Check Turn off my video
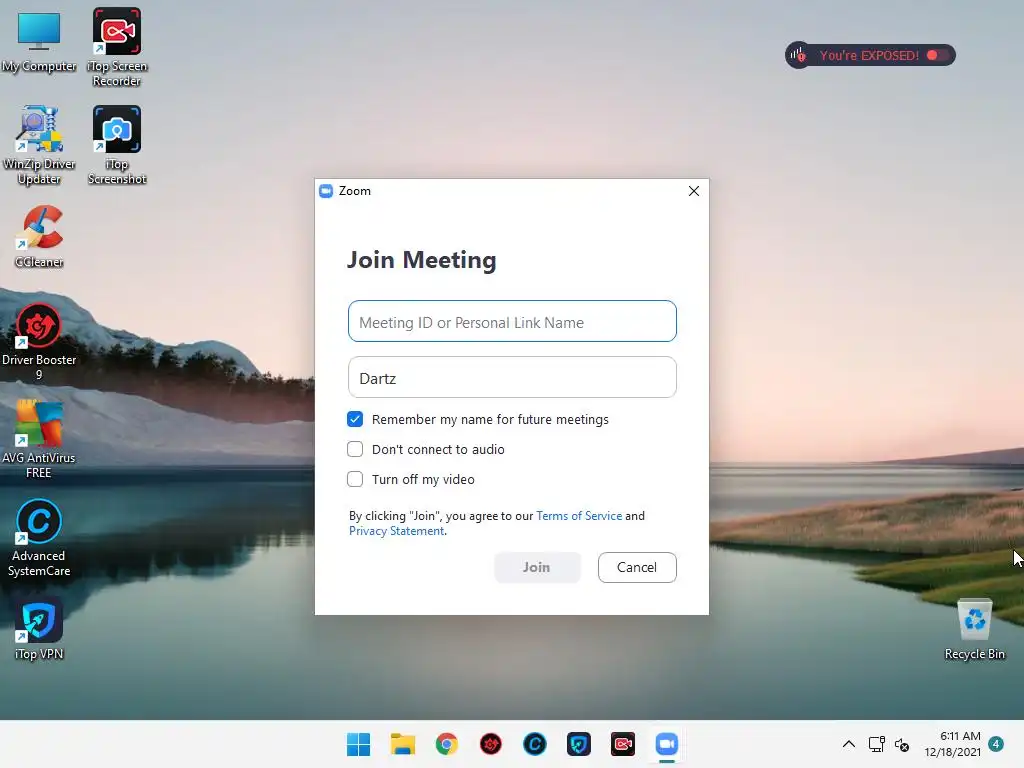Screen dimensions: 1024x768 pos(355,479)
